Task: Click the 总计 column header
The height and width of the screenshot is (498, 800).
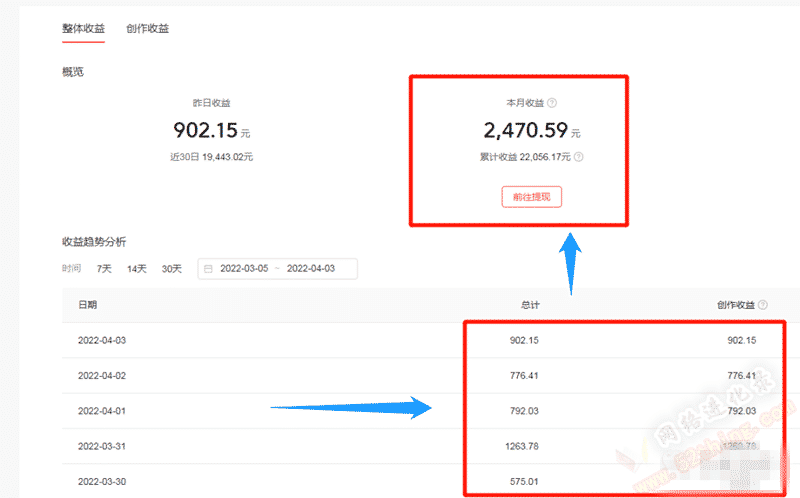Action: point(530,305)
